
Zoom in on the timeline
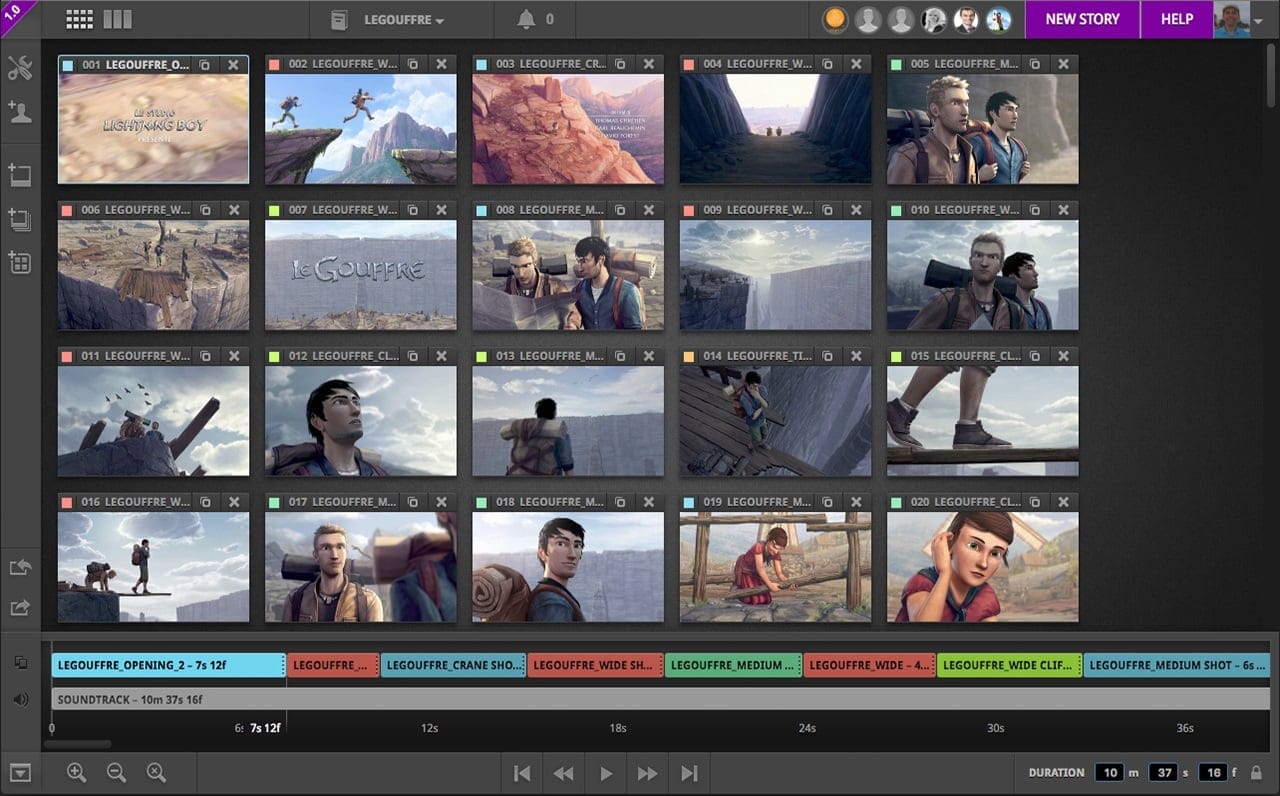click(76, 772)
